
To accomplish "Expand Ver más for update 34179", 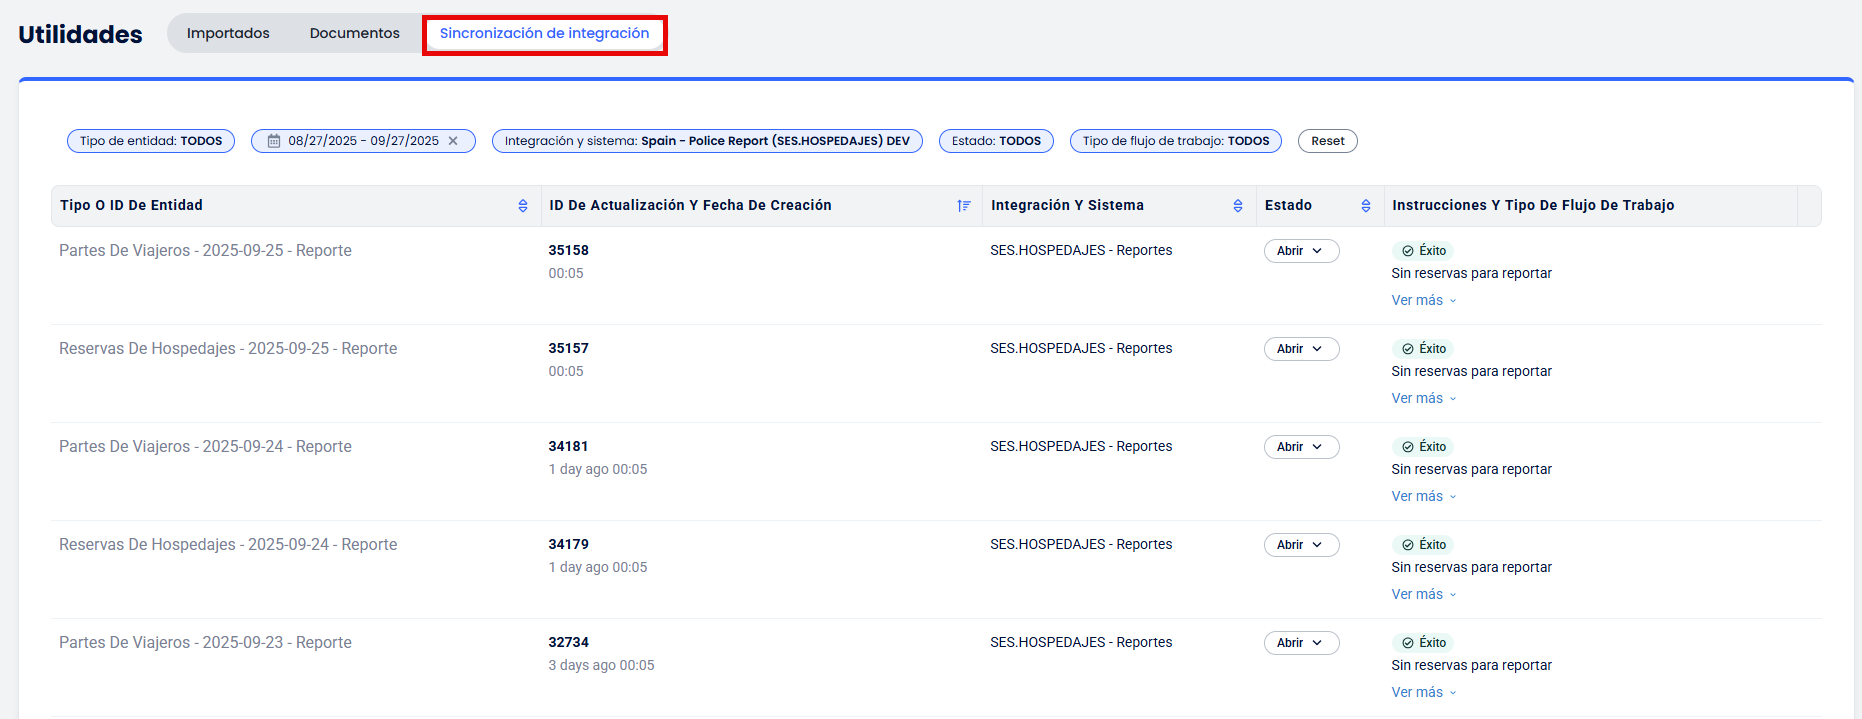I will coord(1423,594).
